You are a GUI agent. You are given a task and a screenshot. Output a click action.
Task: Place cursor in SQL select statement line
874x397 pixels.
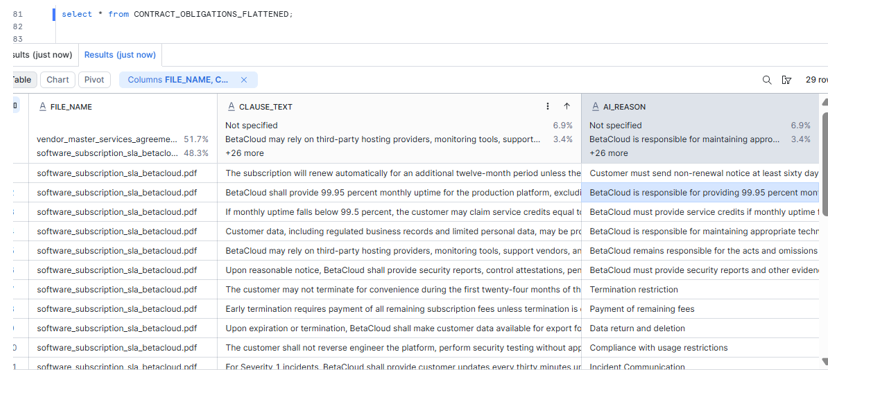(177, 14)
